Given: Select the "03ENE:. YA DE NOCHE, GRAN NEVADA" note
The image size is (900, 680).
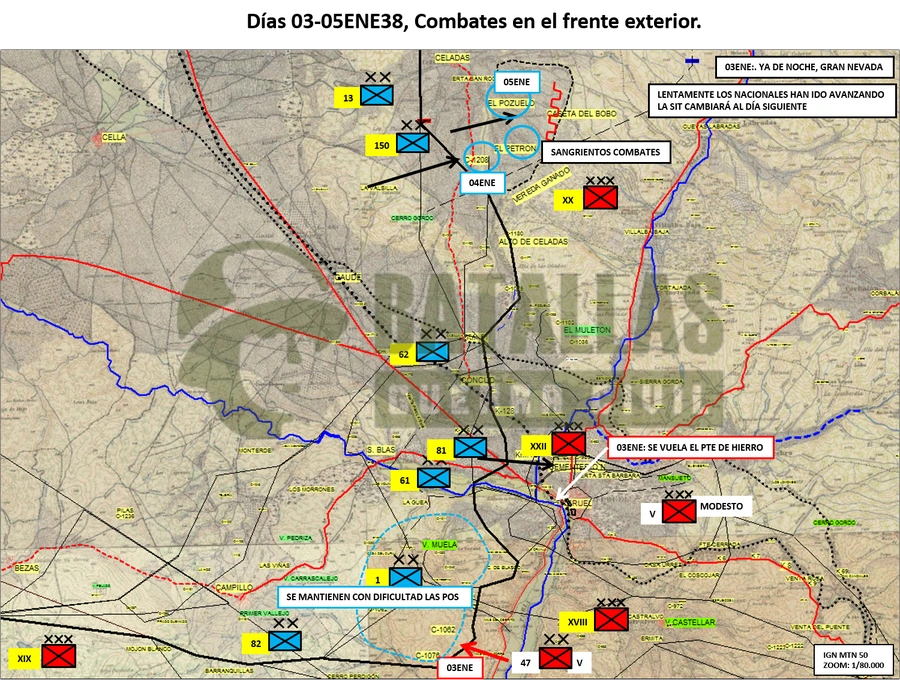Looking at the screenshot, I should click(x=804, y=67).
